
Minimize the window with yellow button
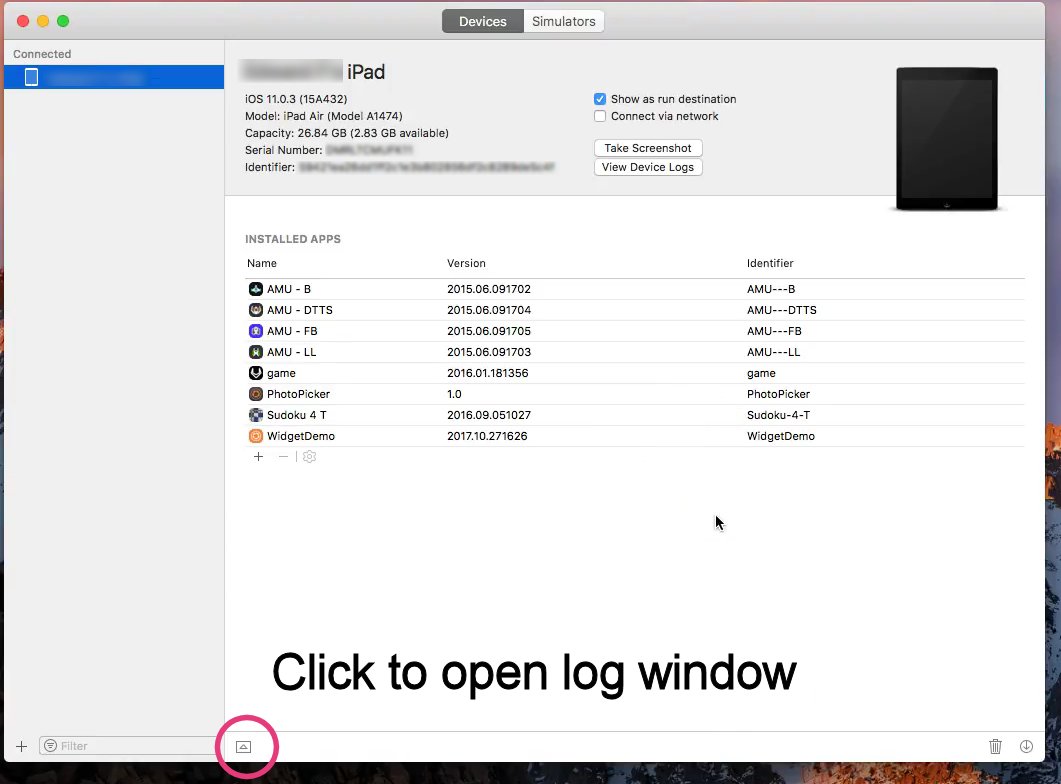(43, 21)
